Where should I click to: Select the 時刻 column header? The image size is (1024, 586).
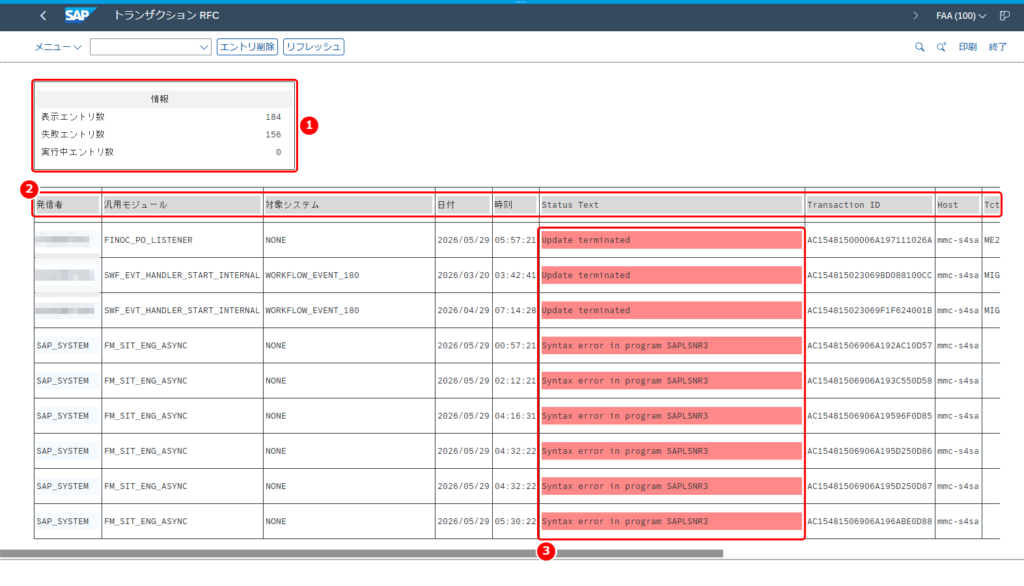point(515,205)
